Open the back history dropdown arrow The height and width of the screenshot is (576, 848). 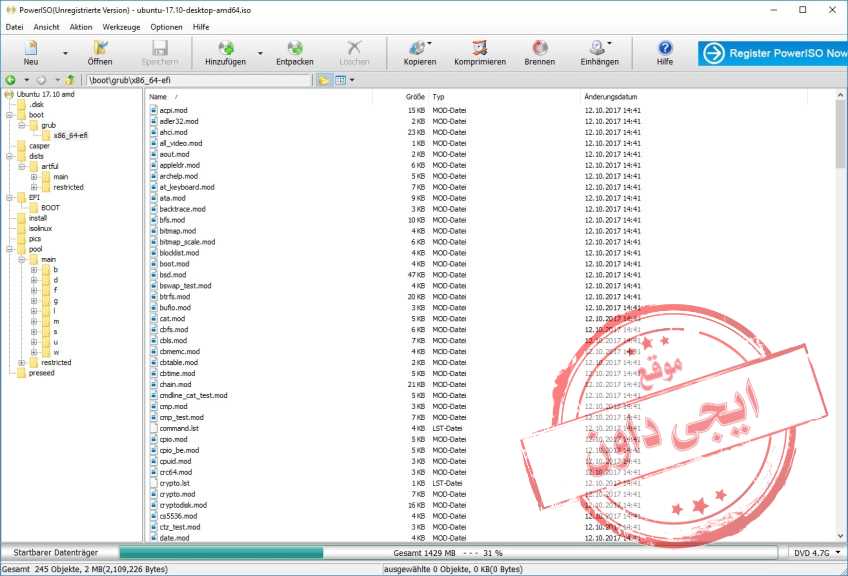pyautogui.click(x=26, y=80)
